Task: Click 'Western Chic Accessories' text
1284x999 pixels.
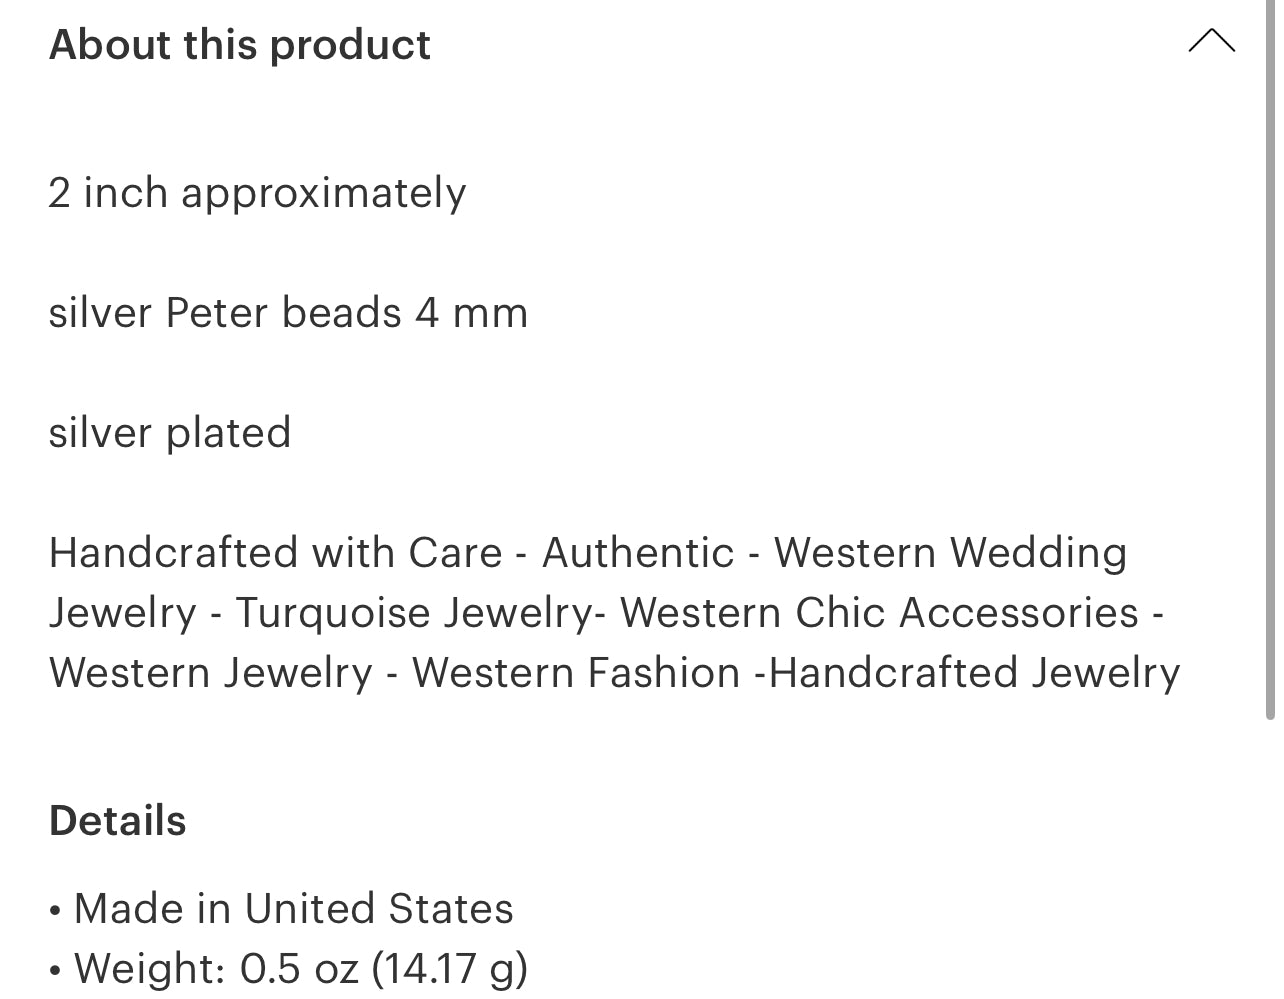Action: (x=880, y=613)
